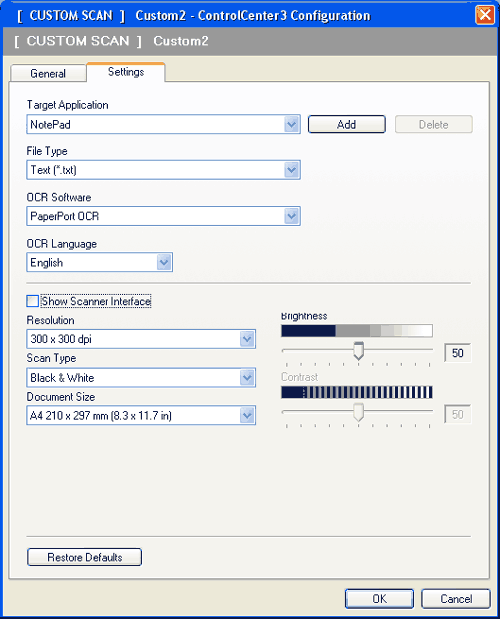500x619 pixels.
Task: Click the Contrast slider thumb
Action: pos(358,412)
